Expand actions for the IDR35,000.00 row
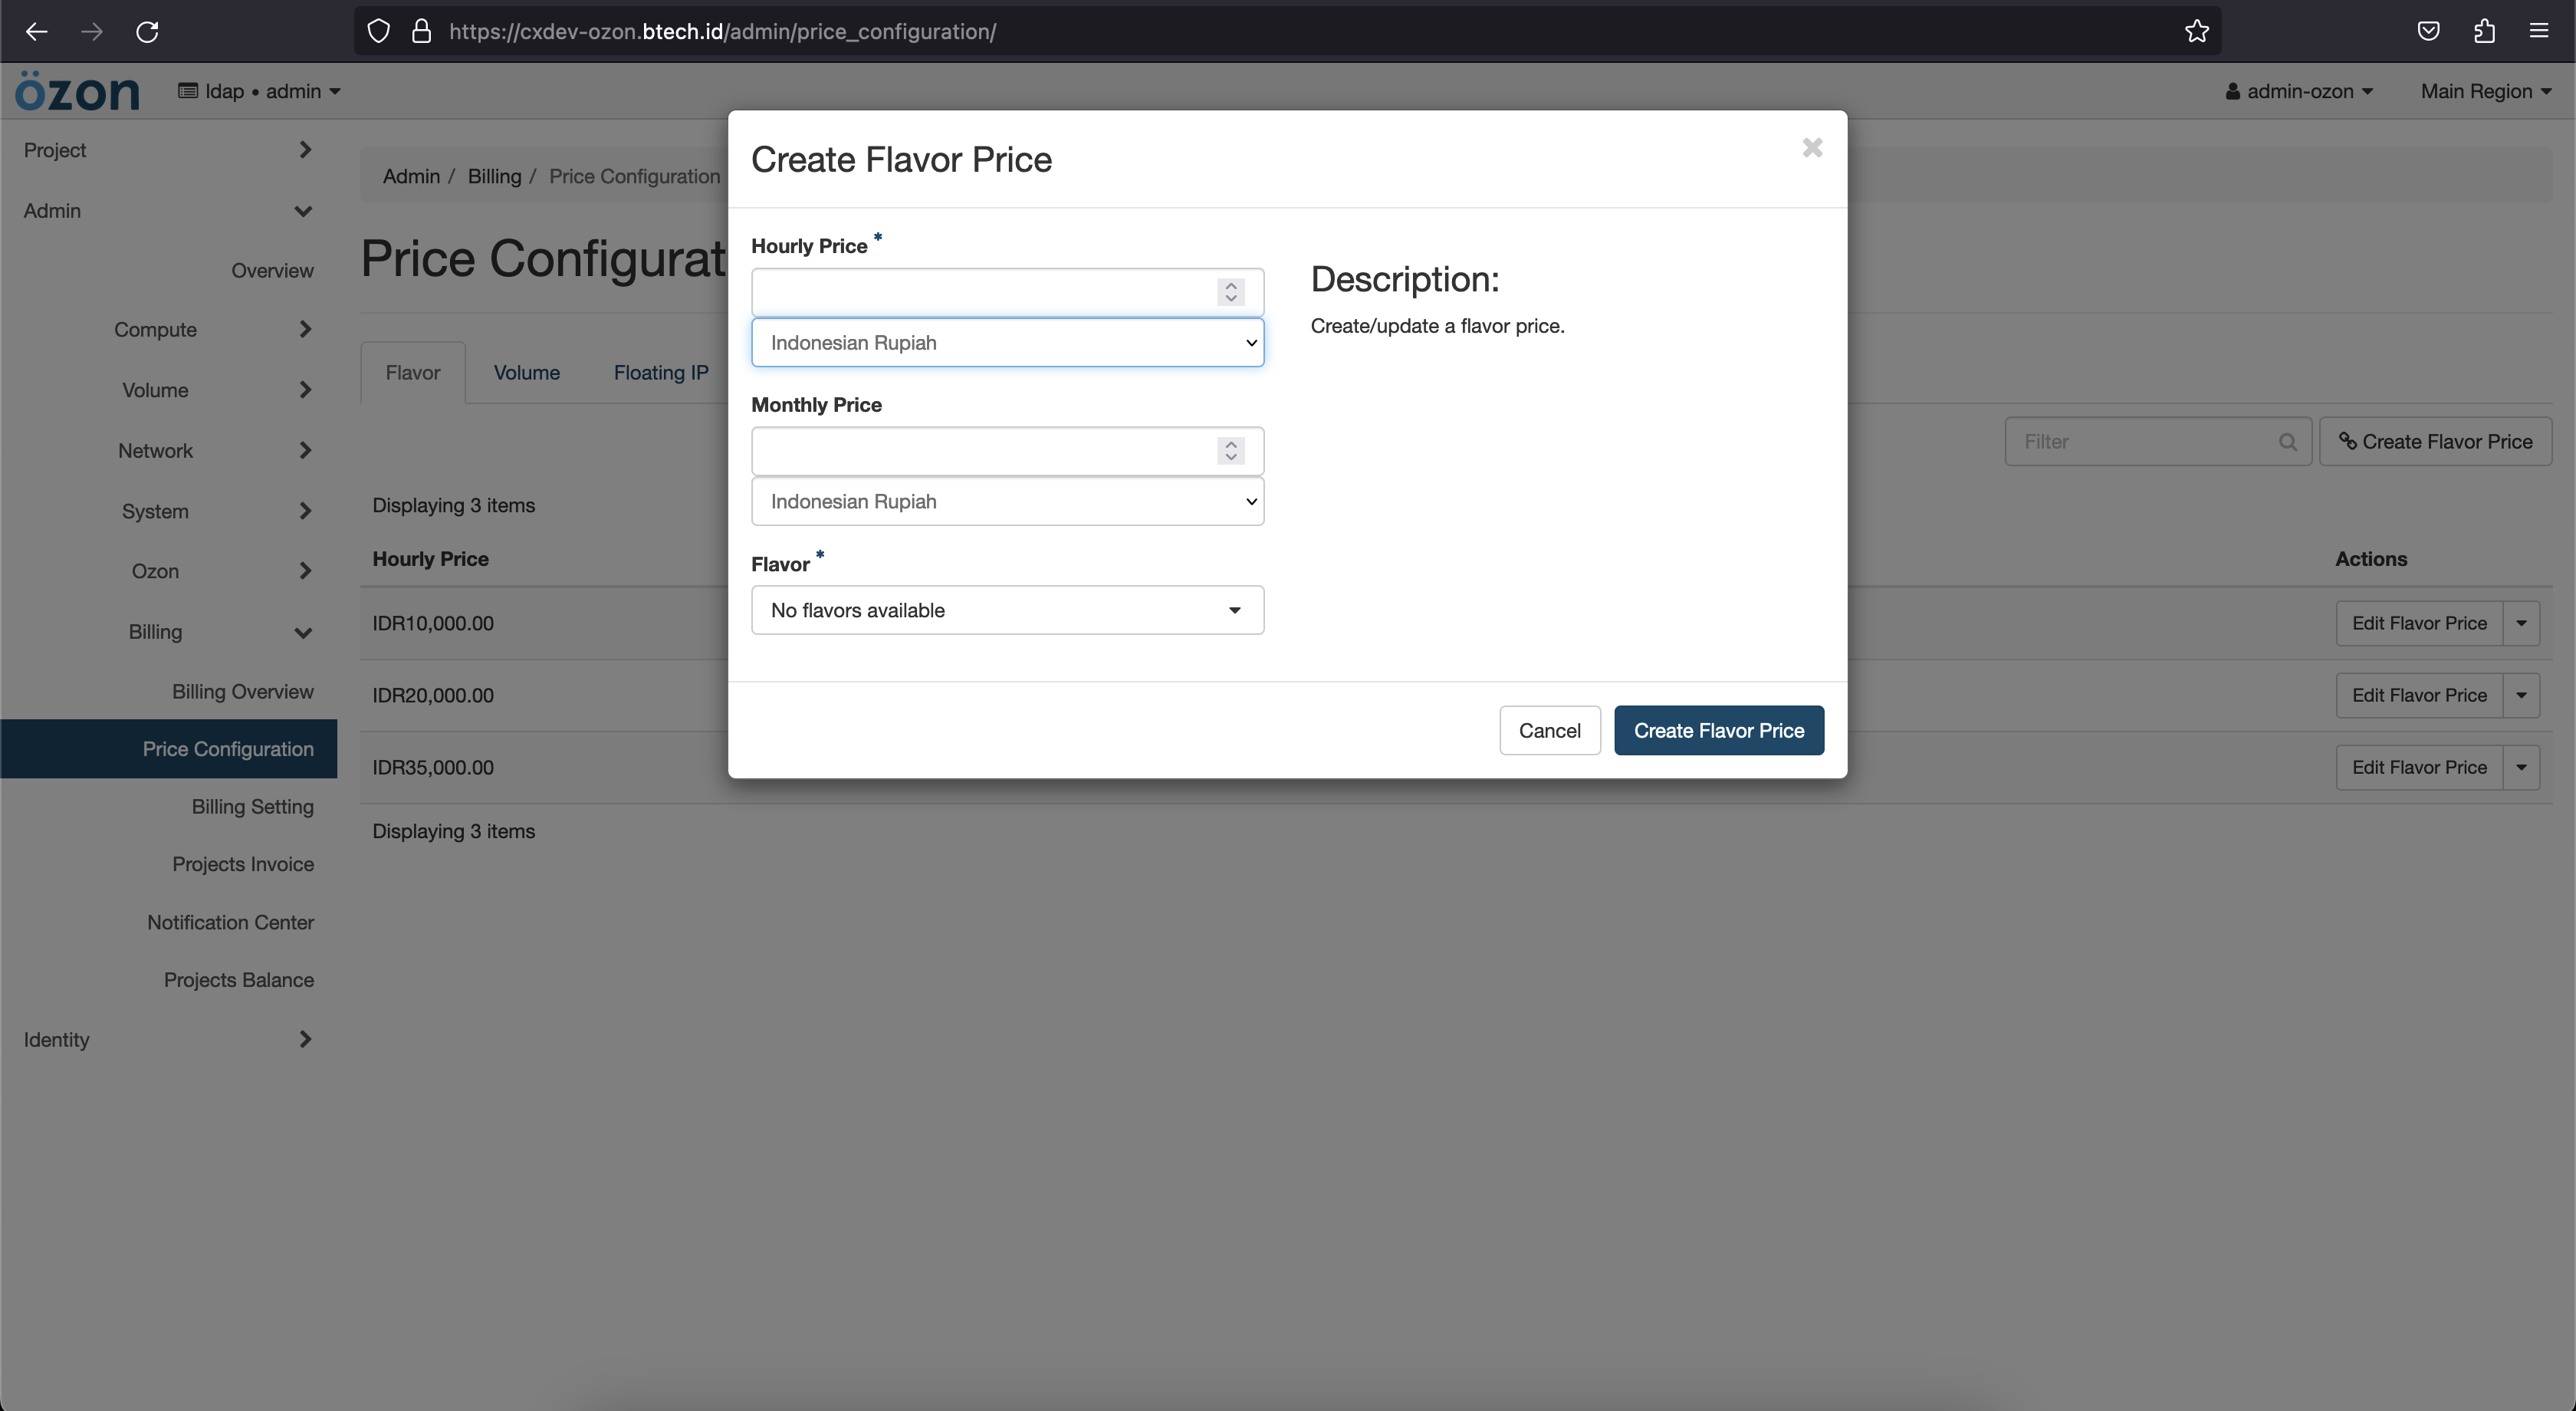This screenshot has width=2576, height=1411. 2521,767
